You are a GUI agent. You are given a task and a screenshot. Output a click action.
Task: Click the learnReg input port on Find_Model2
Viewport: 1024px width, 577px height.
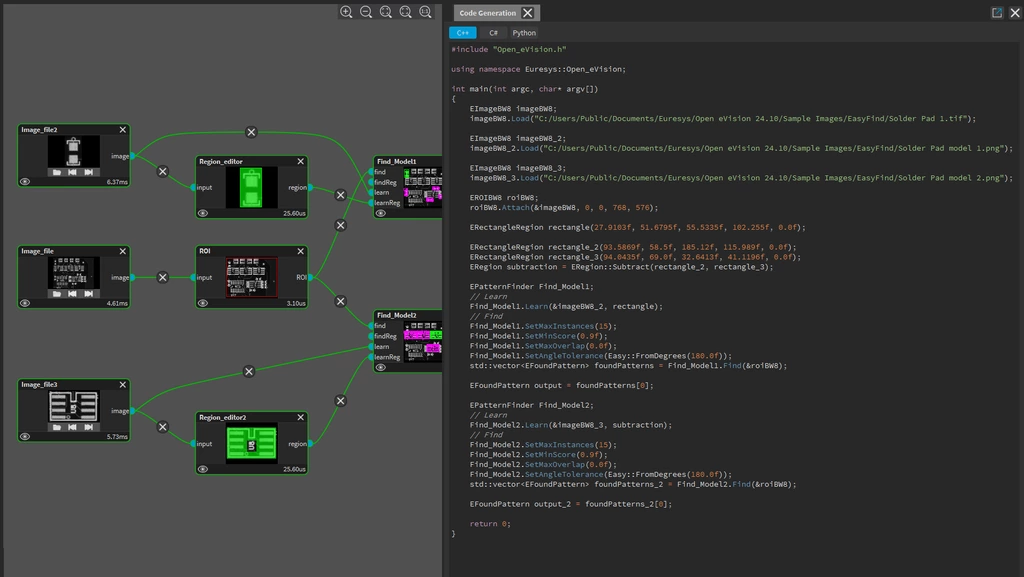coord(372,357)
